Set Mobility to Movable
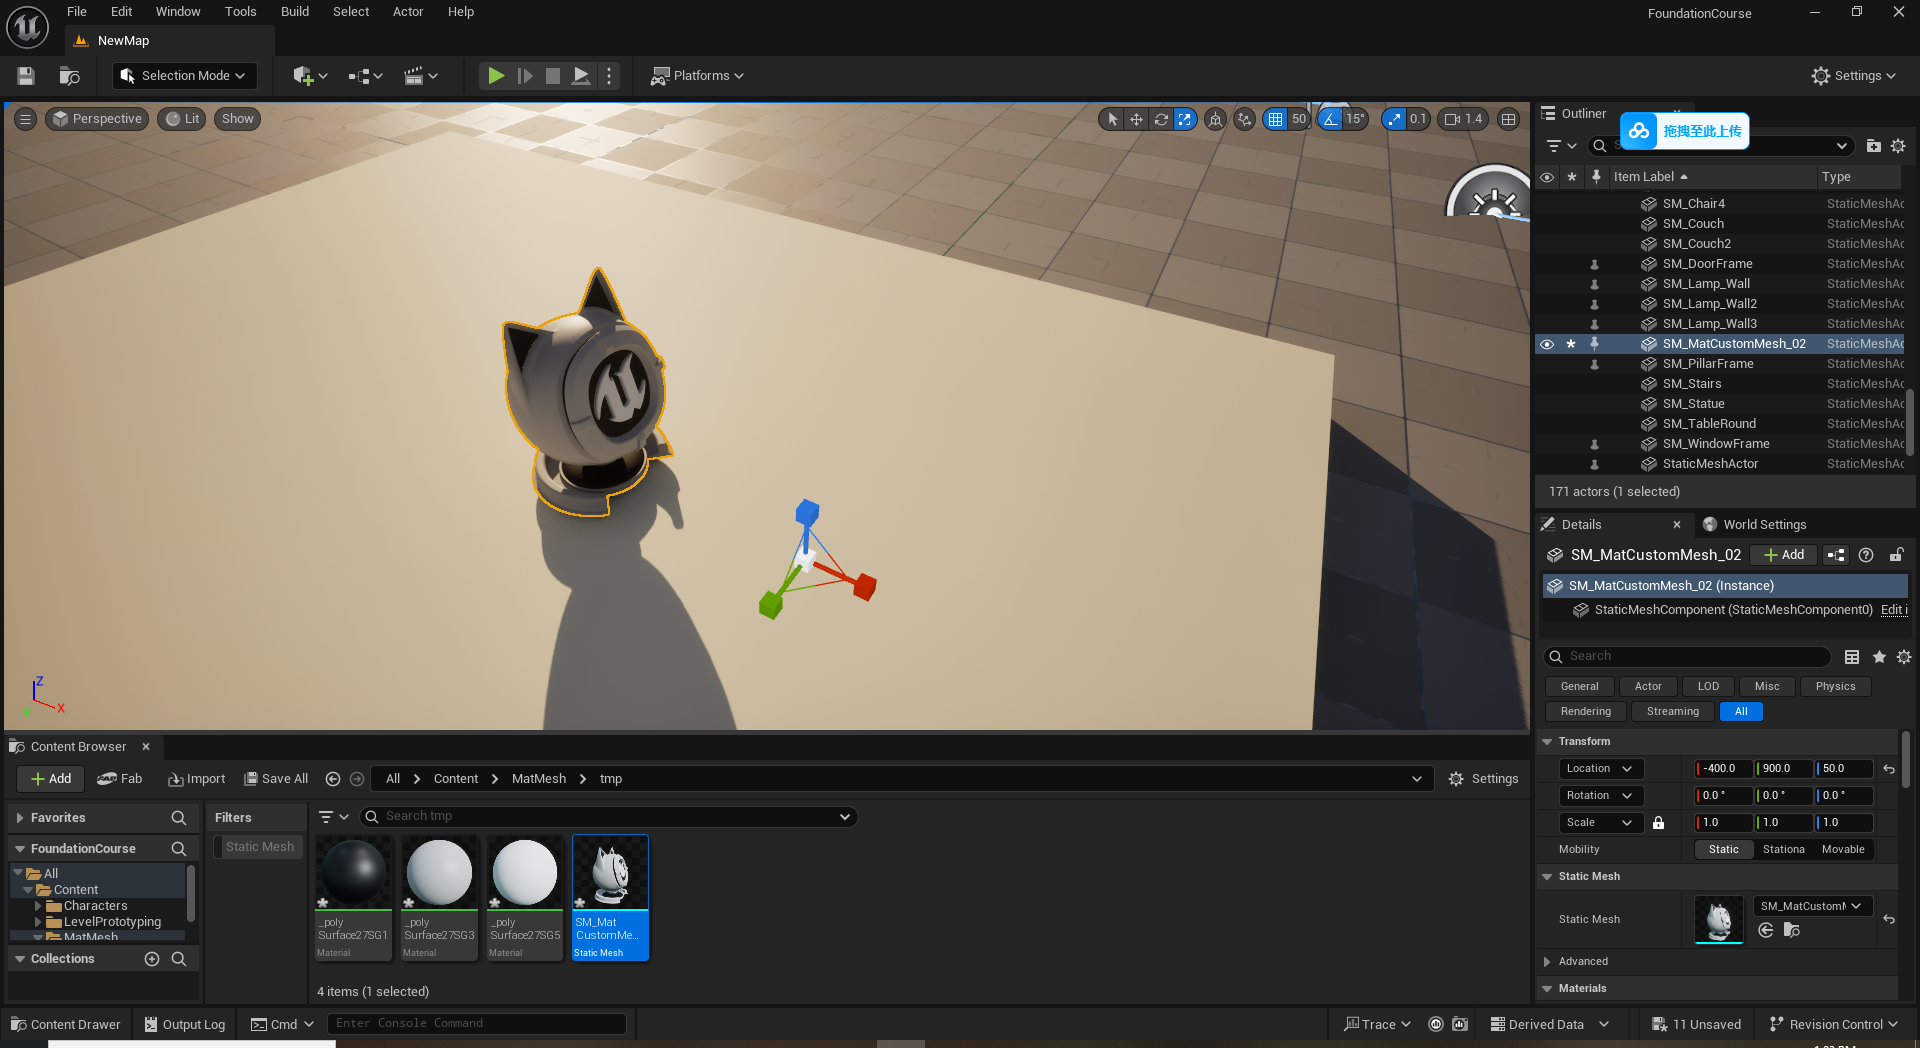This screenshot has width=1920, height=1048. click(1843, 850)
